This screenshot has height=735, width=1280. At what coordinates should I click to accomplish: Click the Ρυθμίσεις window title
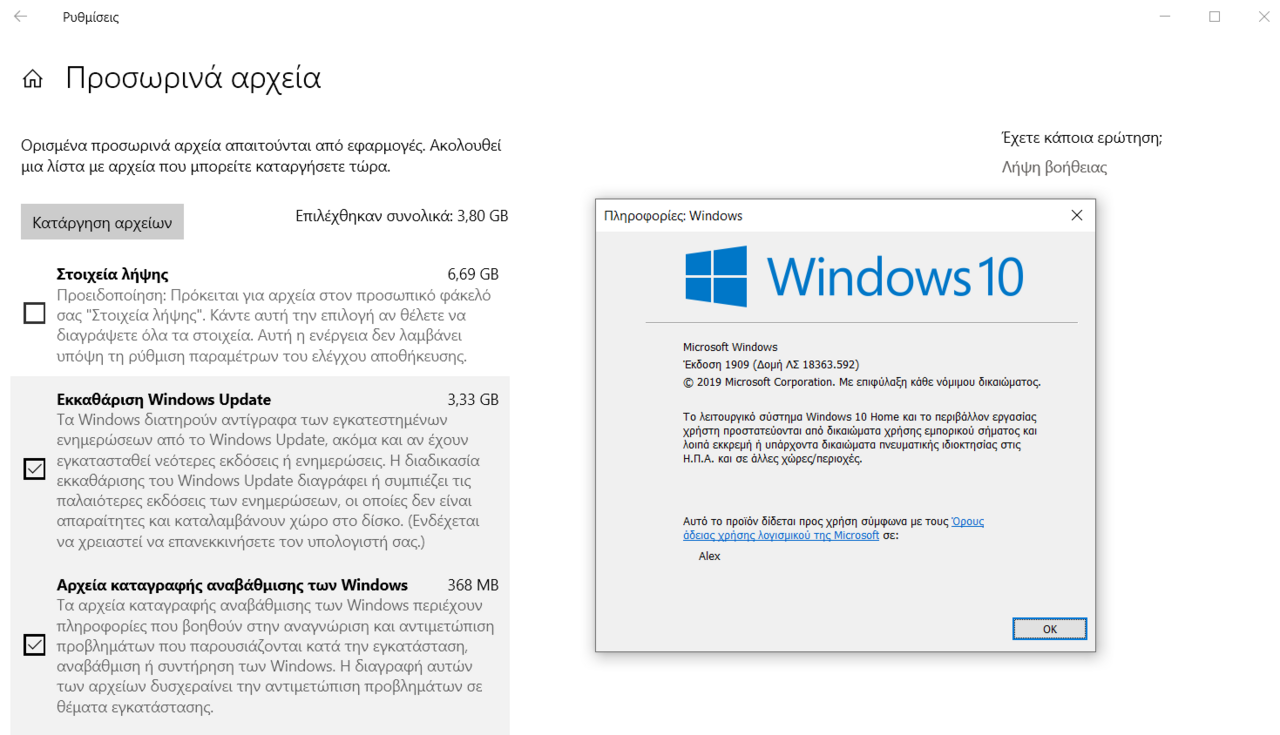[91, 17]
